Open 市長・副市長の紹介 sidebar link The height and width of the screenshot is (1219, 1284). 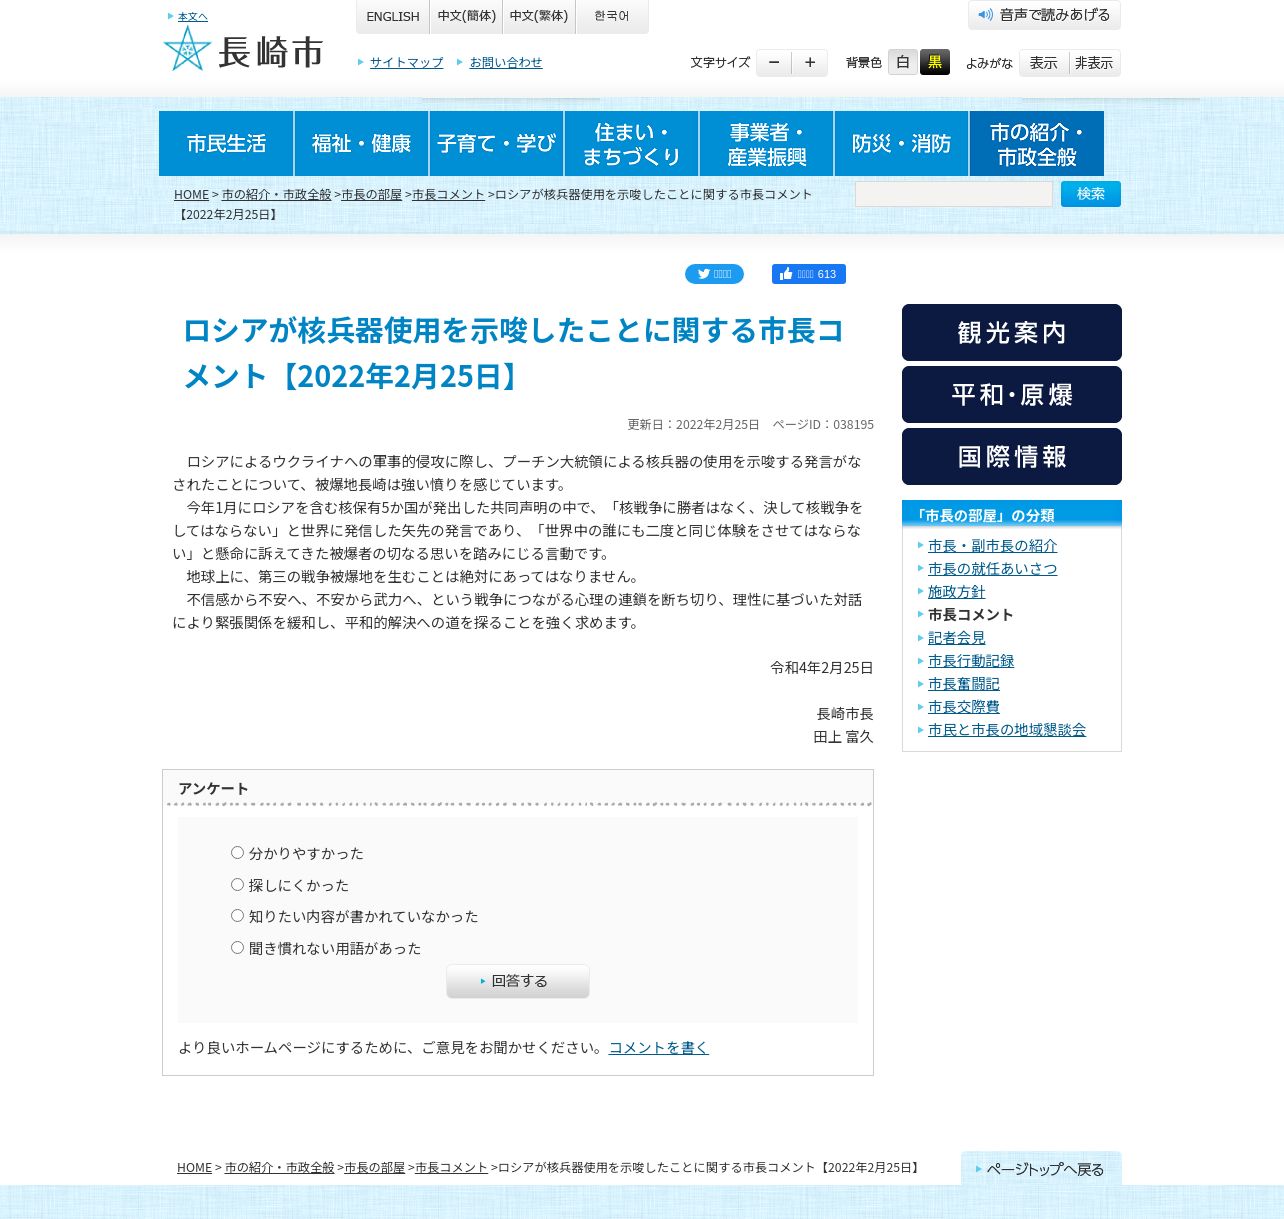click(x=992, y=546)
